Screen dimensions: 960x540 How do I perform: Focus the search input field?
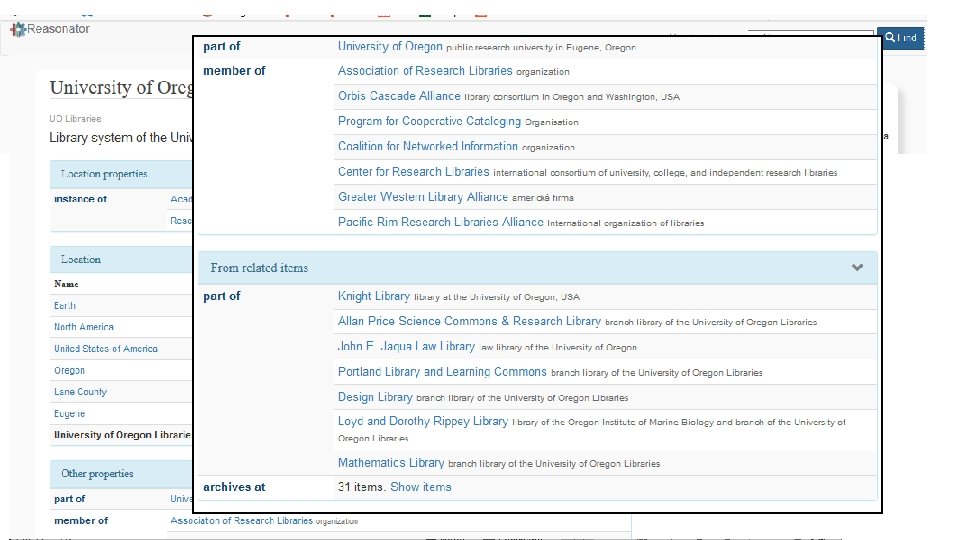811,32
